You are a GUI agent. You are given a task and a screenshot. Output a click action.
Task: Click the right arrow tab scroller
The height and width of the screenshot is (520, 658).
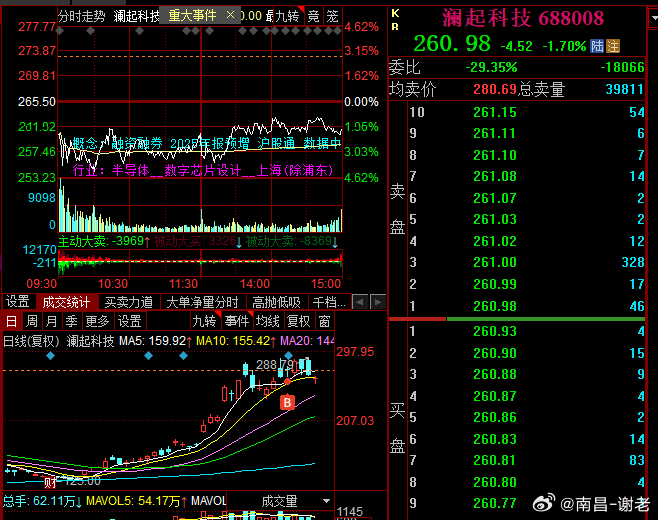pos(378,302)
